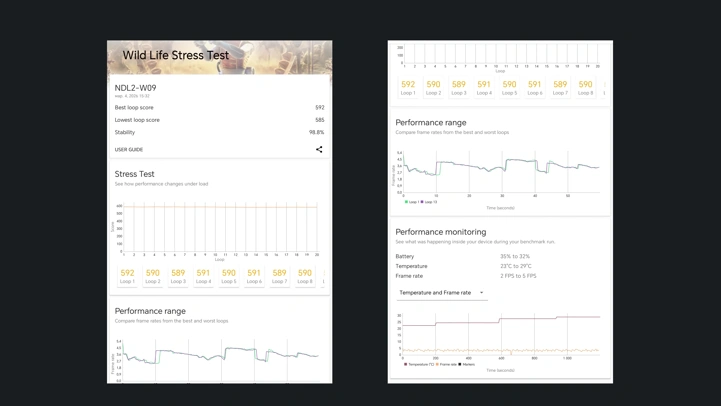Click the Wild Life Stress Test header banner

(220, 57)
